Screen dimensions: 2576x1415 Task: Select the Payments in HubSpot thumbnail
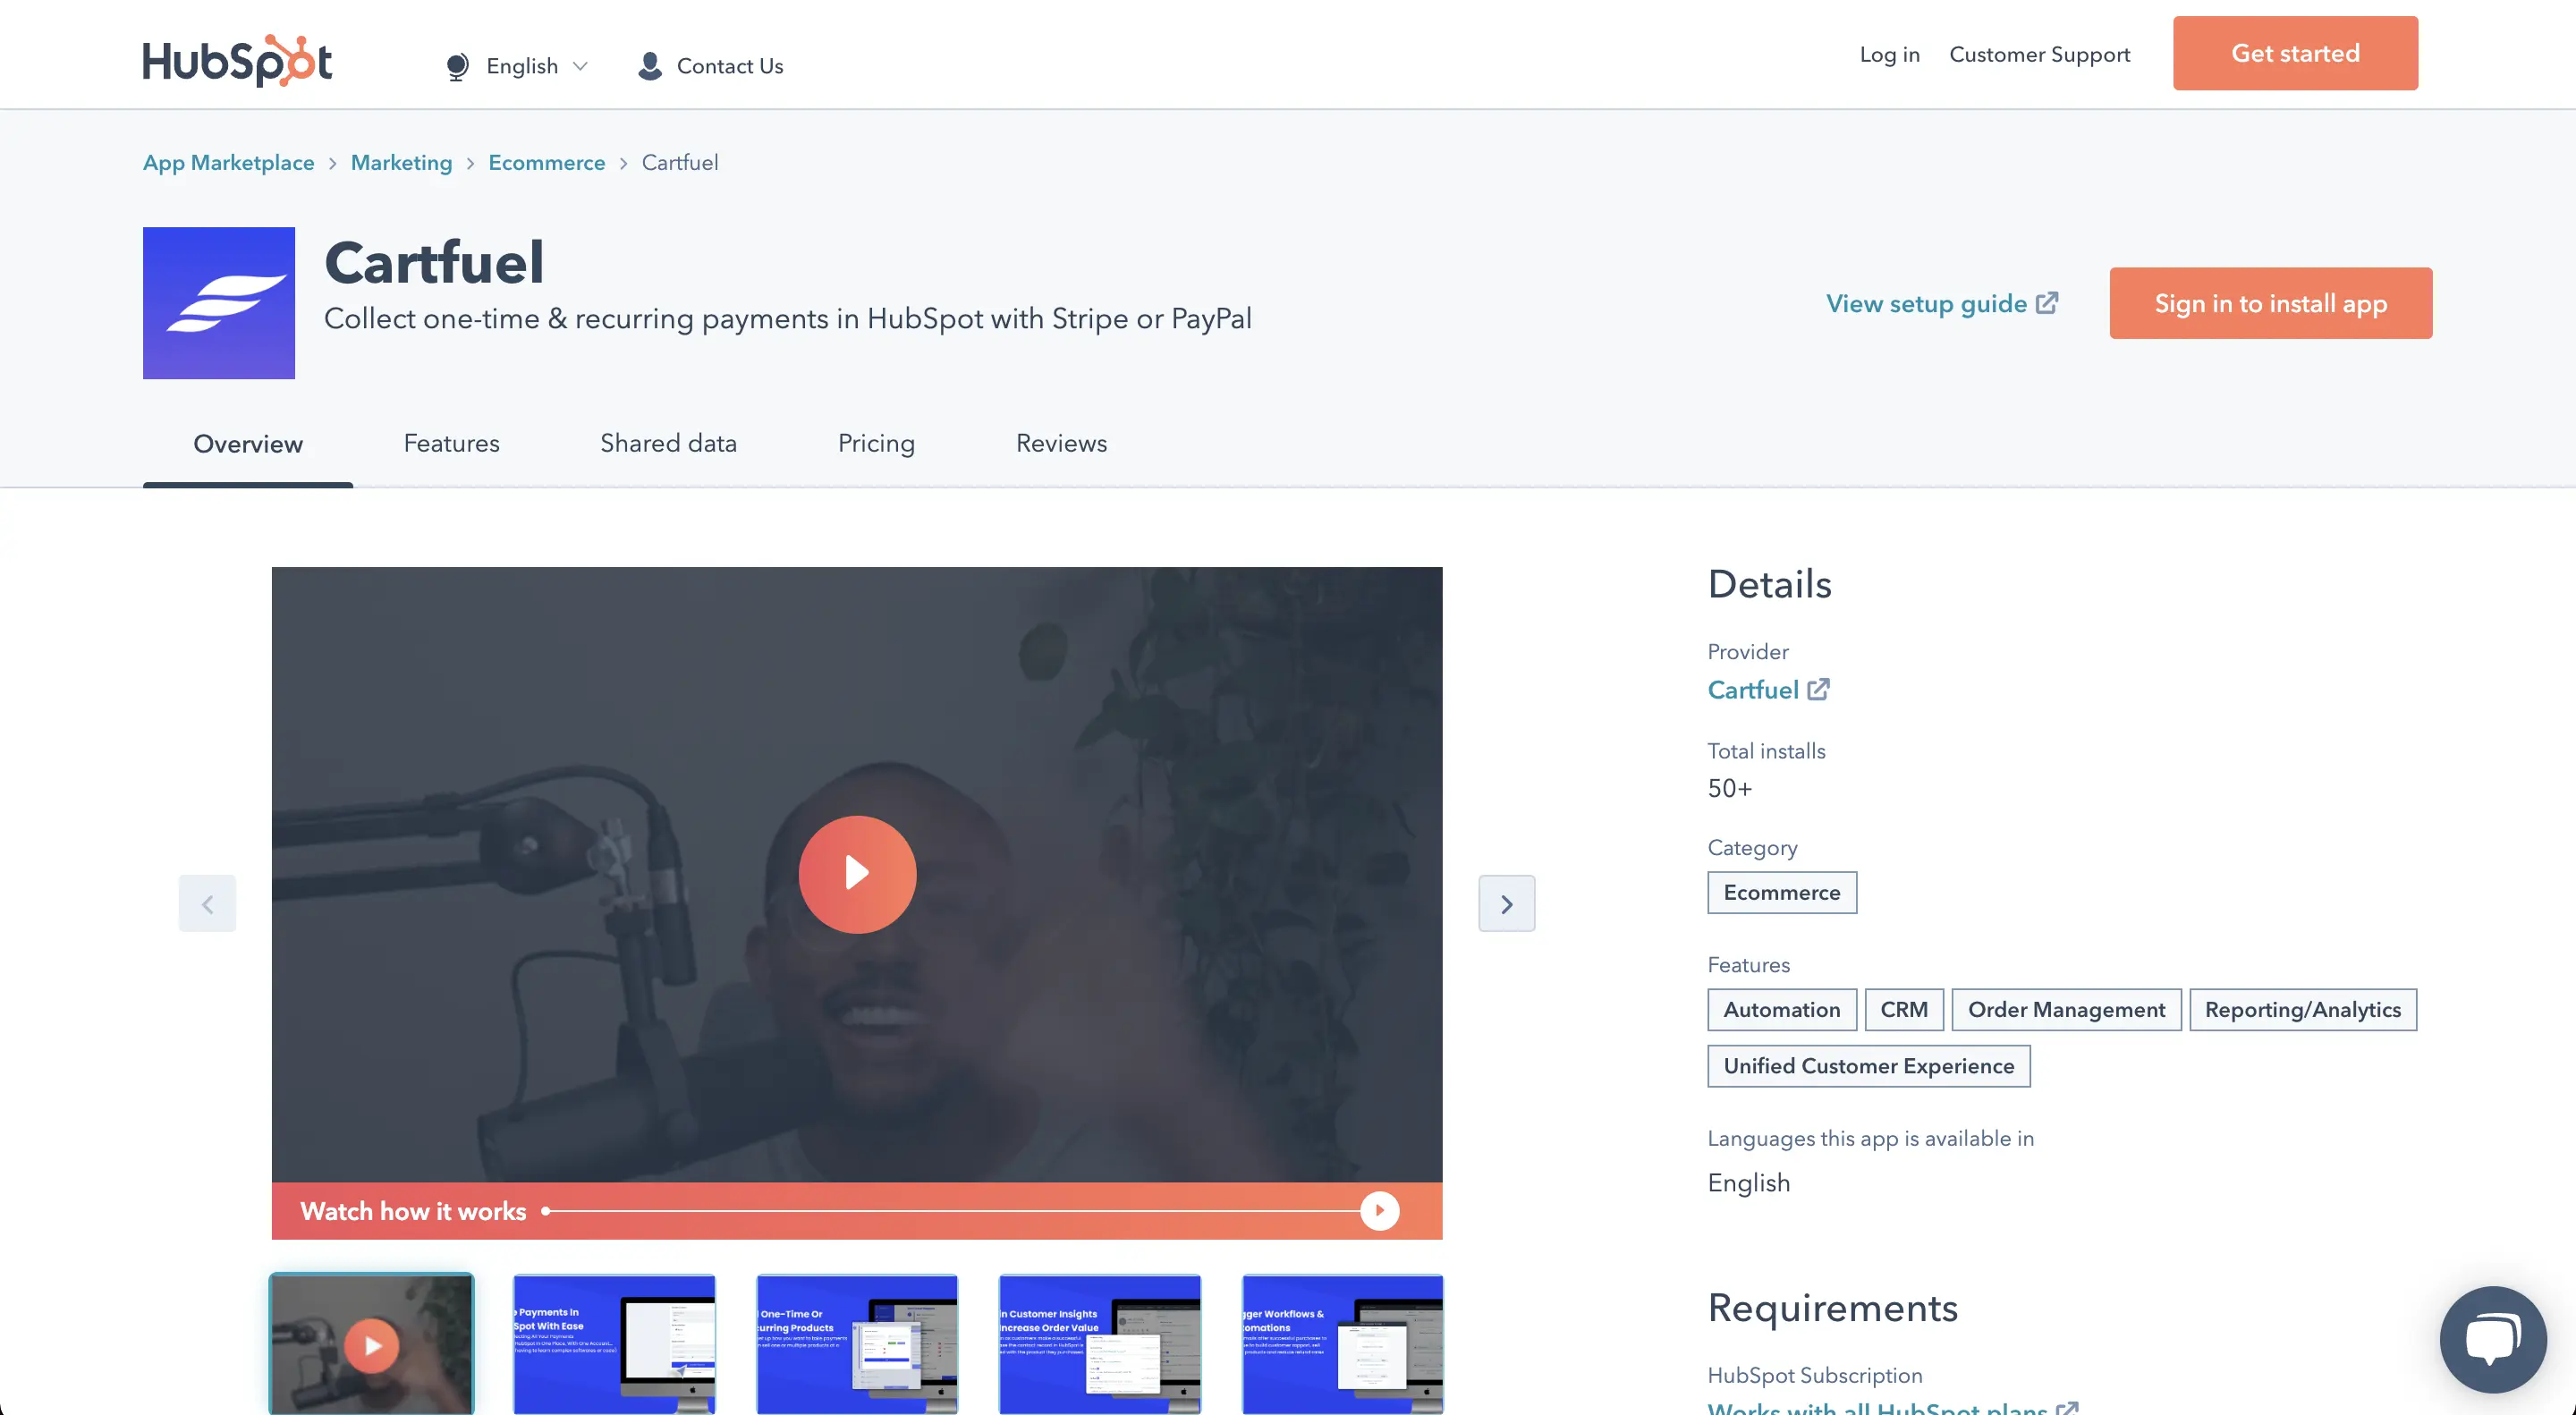(614, 1344)
